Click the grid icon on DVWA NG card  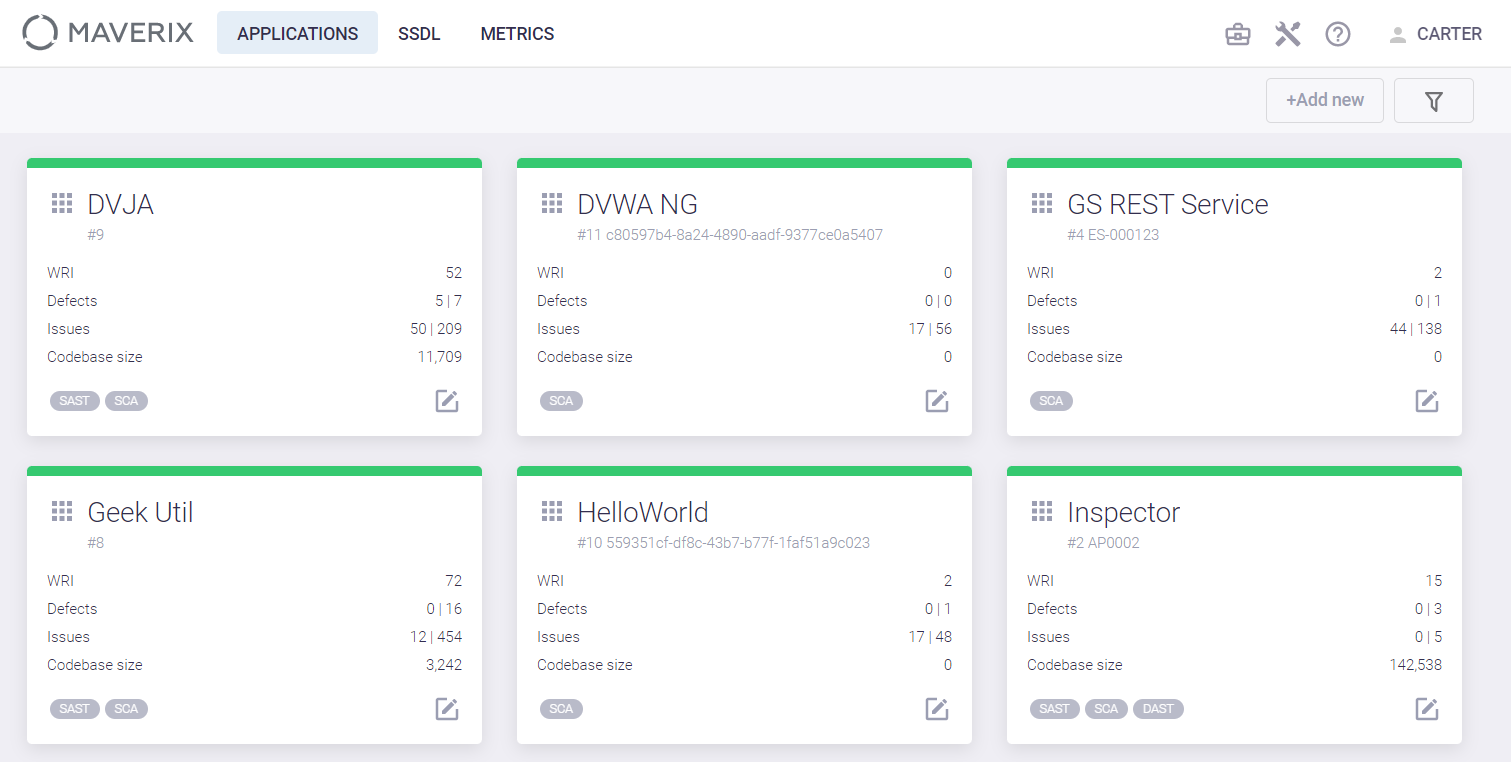click(x=552, y=204)
